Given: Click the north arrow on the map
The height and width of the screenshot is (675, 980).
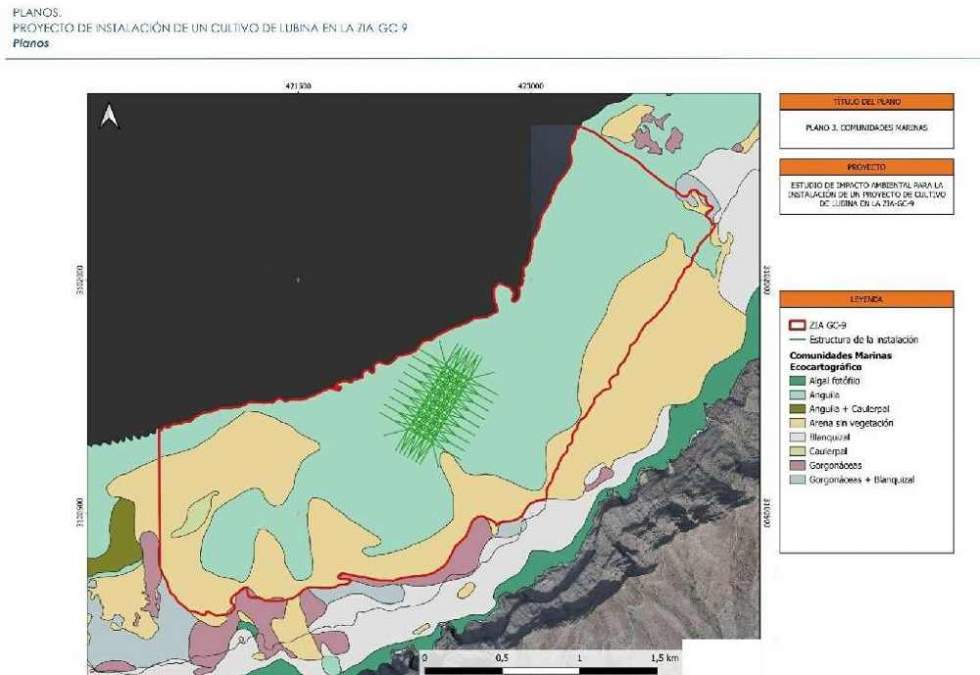Looking at the screenshot, I should point(110,116).
